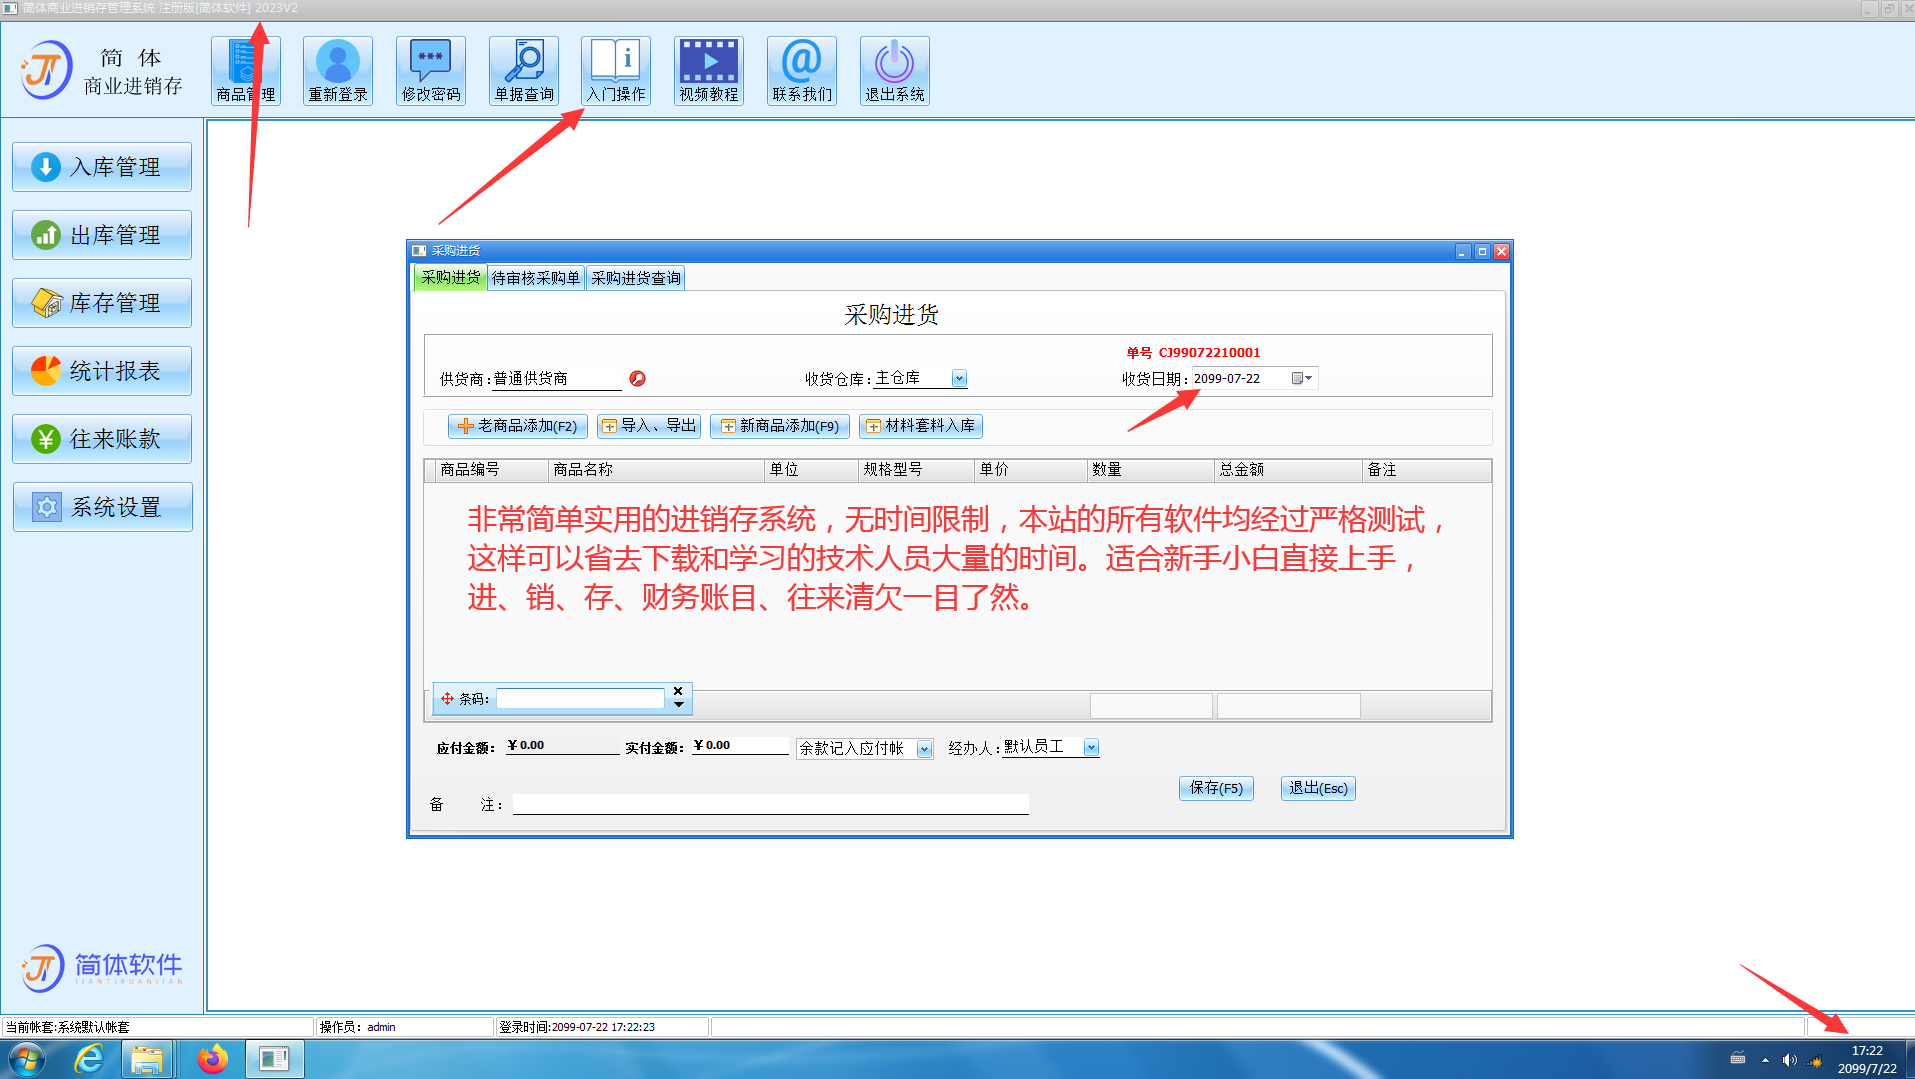This screenshot has height=1079, width=1915.
Task: Click the 条码 barcode input field
Action: coord(580,699)
